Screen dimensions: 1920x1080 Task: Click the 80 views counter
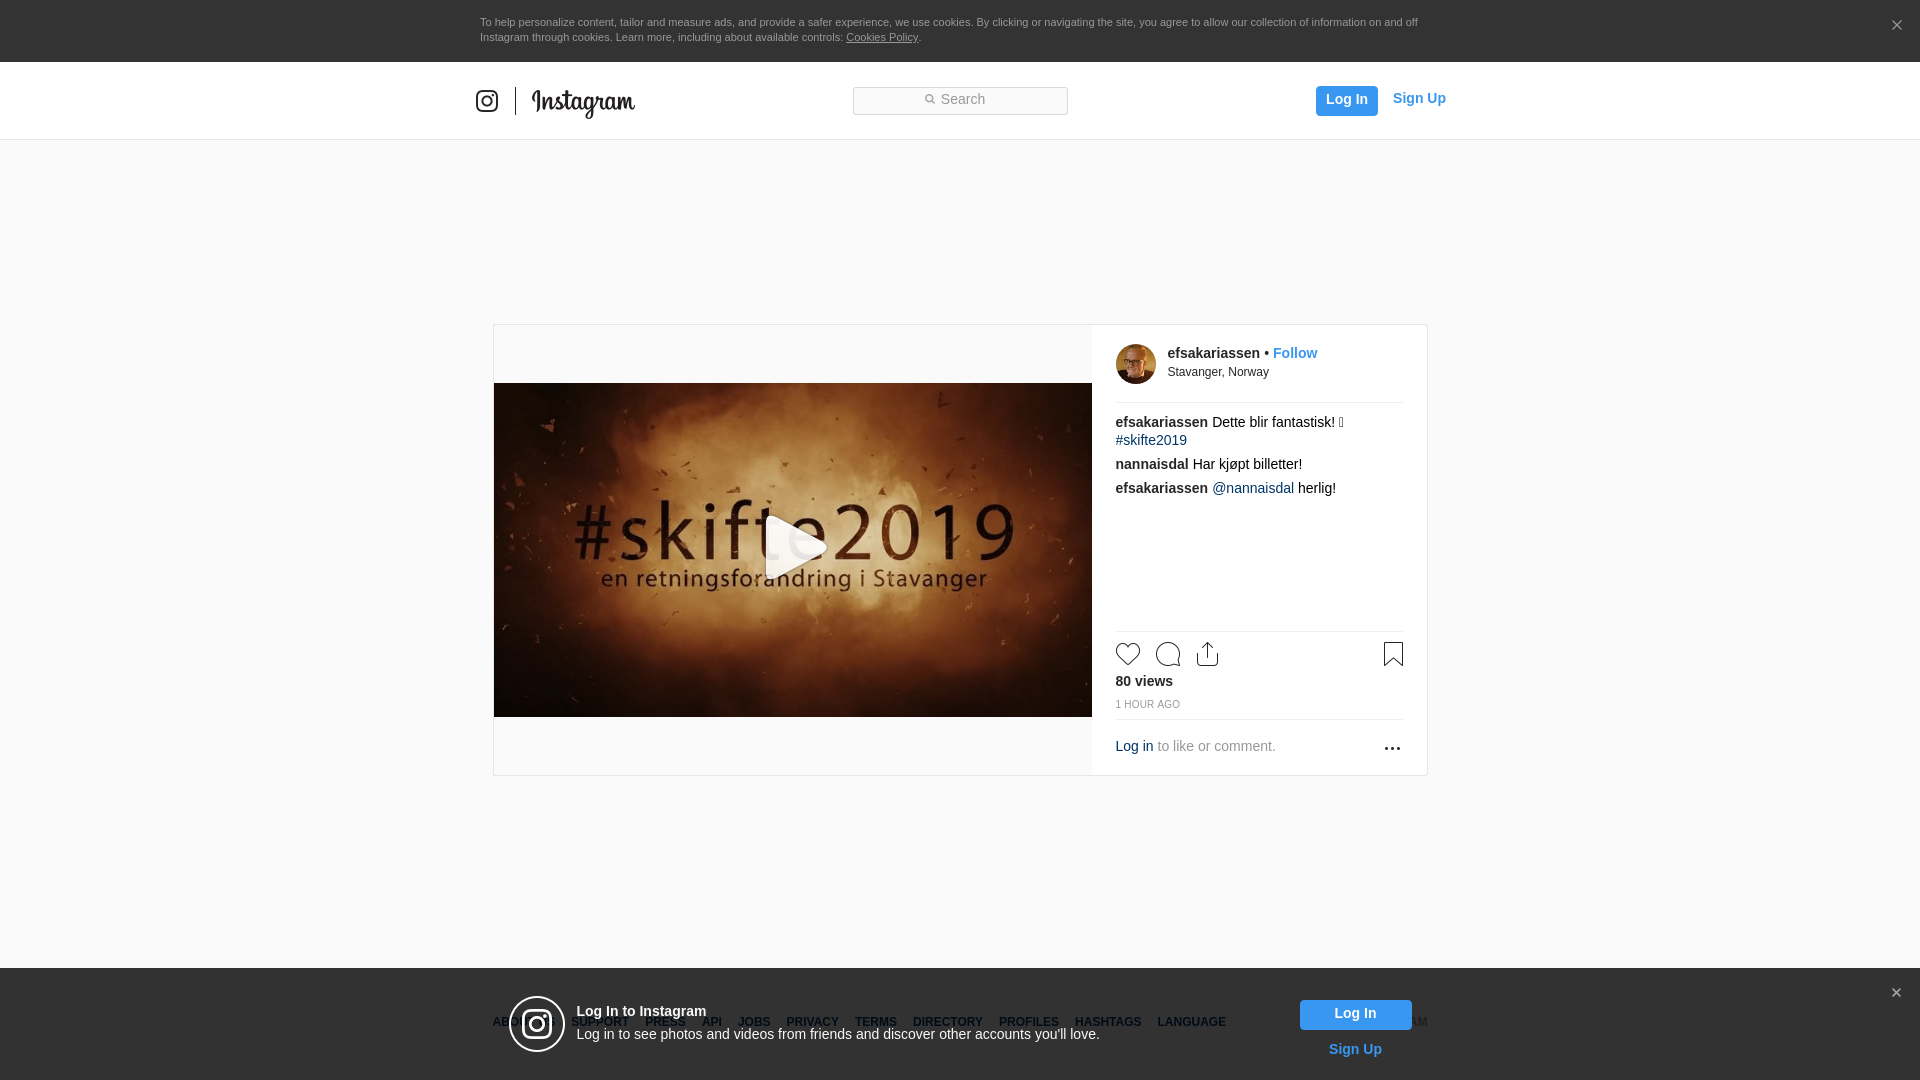(x=1144, y=681)
